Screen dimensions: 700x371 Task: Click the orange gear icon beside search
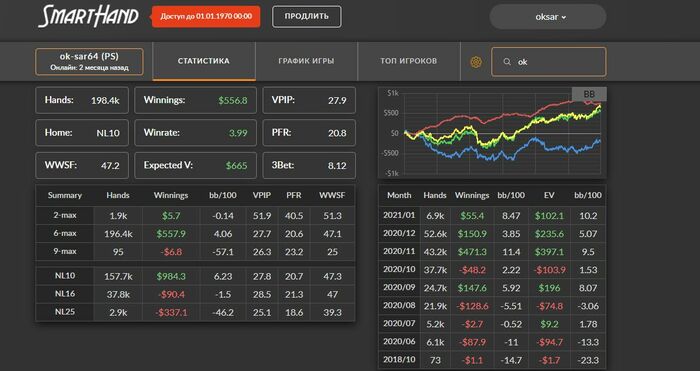click(x=476, y=62)
